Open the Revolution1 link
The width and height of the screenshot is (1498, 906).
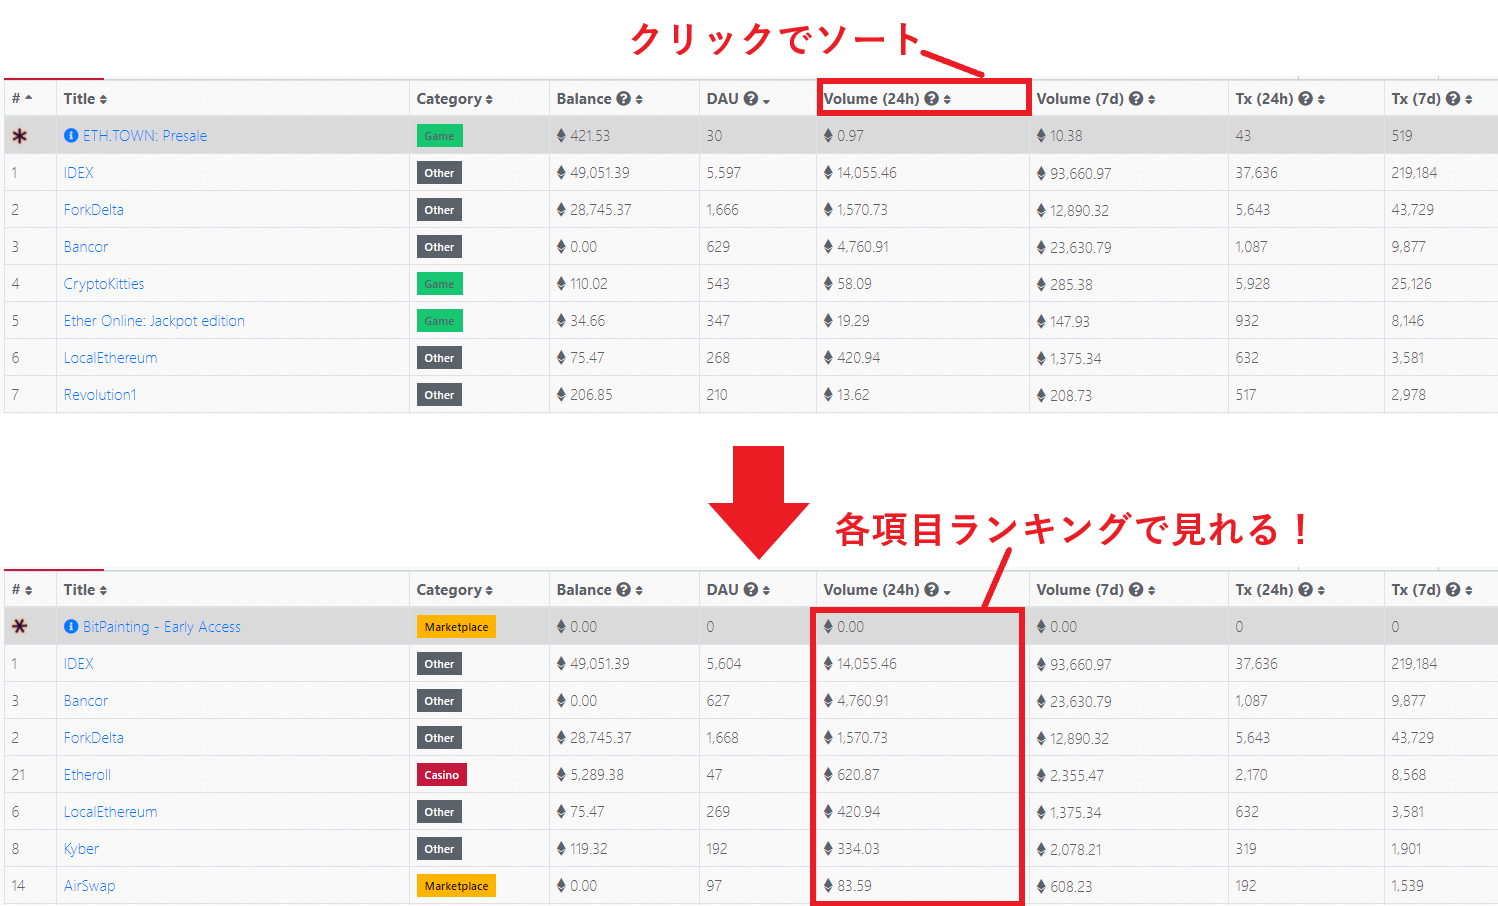click(x=100, y=395)
